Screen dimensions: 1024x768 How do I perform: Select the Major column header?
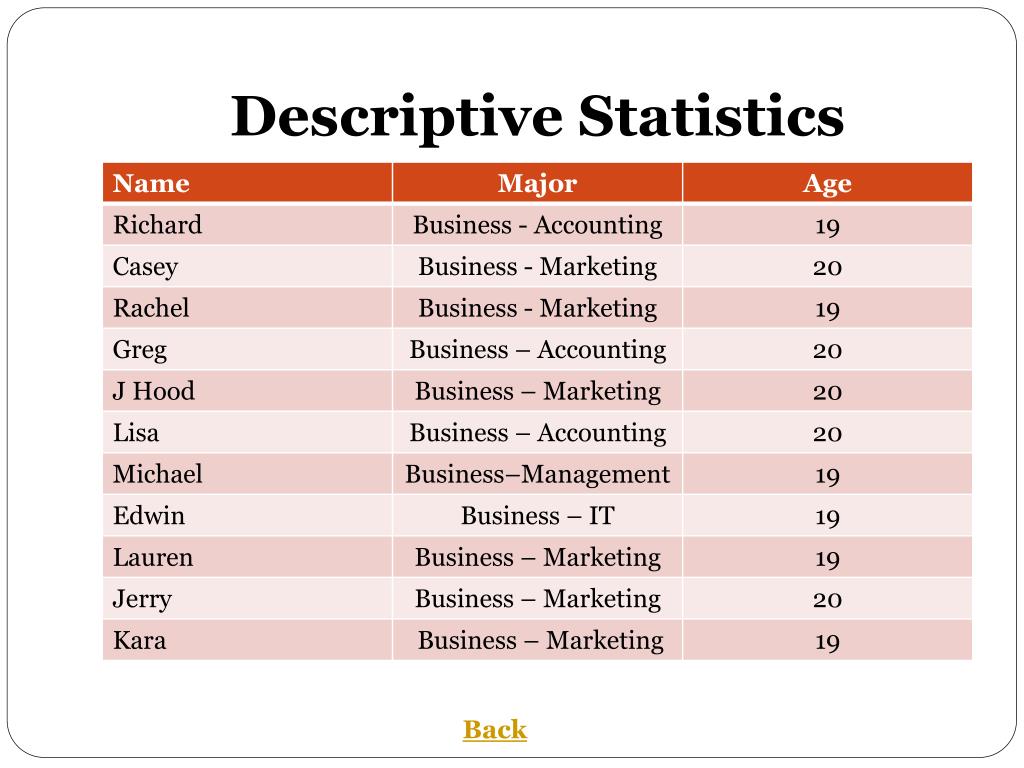pyautogui.click(x=537, y=183)
